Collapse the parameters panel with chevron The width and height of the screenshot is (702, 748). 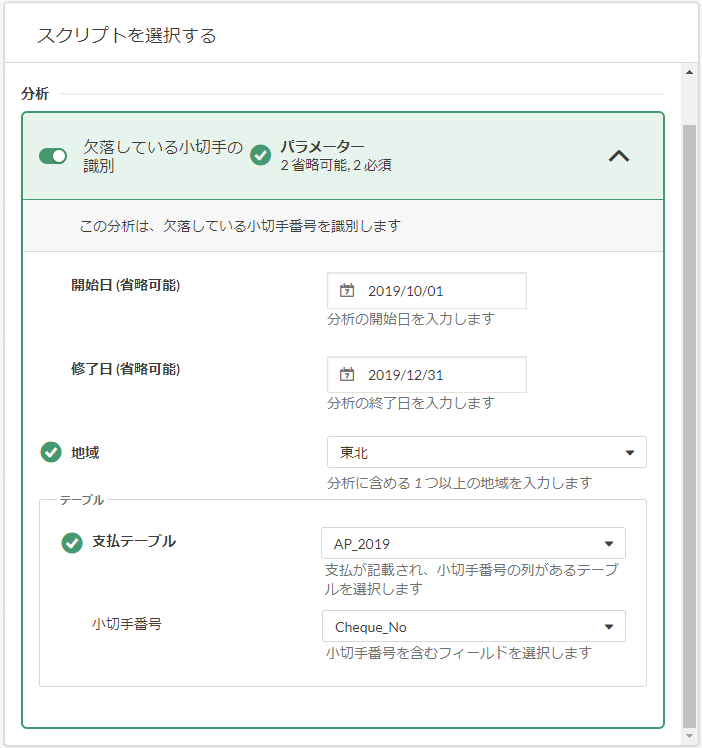coord(619,156)
